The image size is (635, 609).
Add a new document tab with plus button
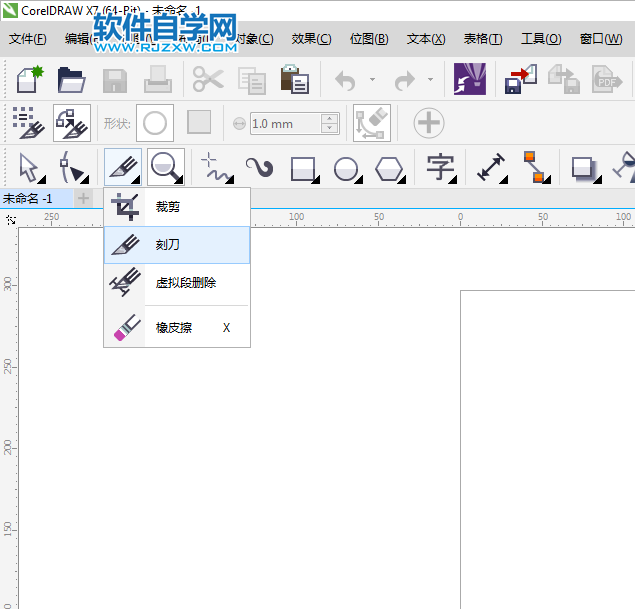point(83,198)
